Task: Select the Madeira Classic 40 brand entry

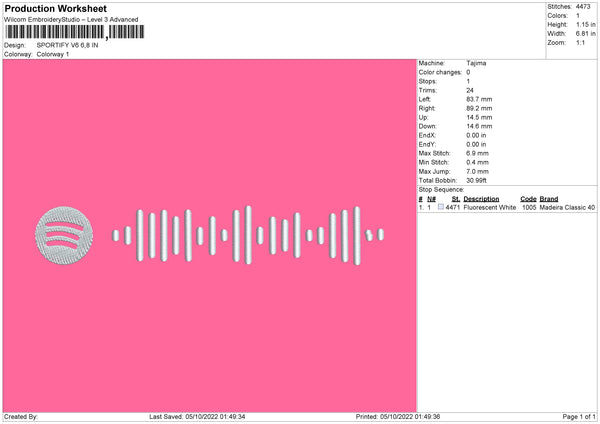Action: click(x=567, y=207)
